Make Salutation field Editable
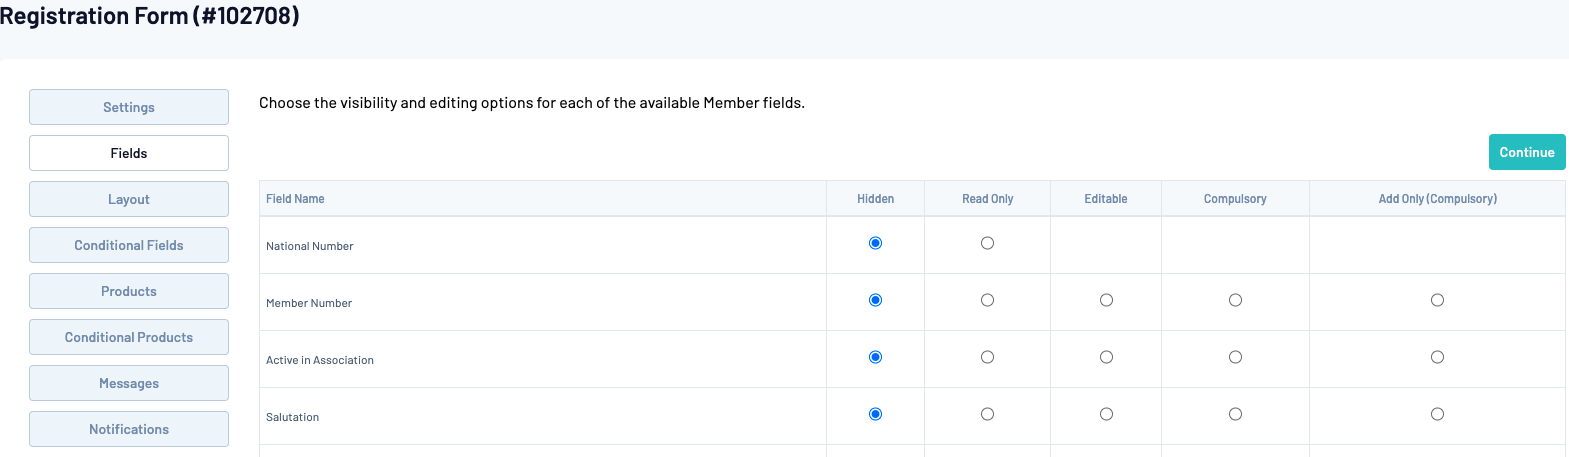The width and height of the screenshot is (1569, 457). point(1106,414)
